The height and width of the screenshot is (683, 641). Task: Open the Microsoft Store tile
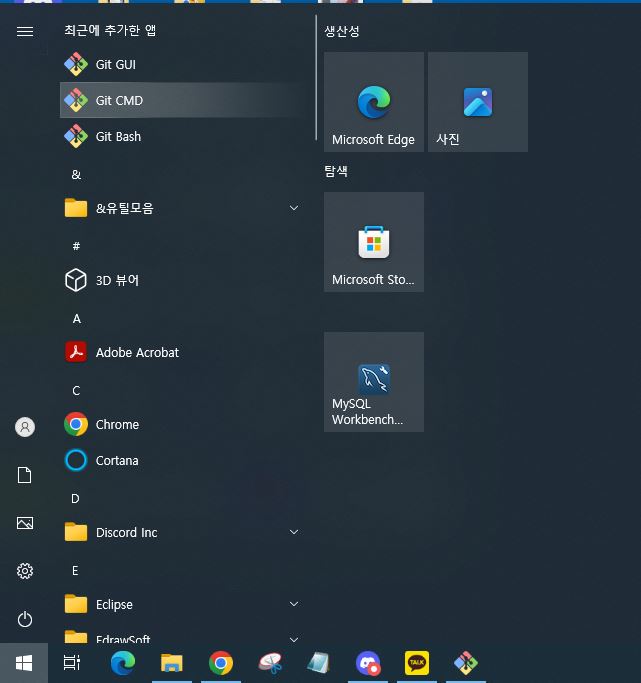[x=374, y=242]
